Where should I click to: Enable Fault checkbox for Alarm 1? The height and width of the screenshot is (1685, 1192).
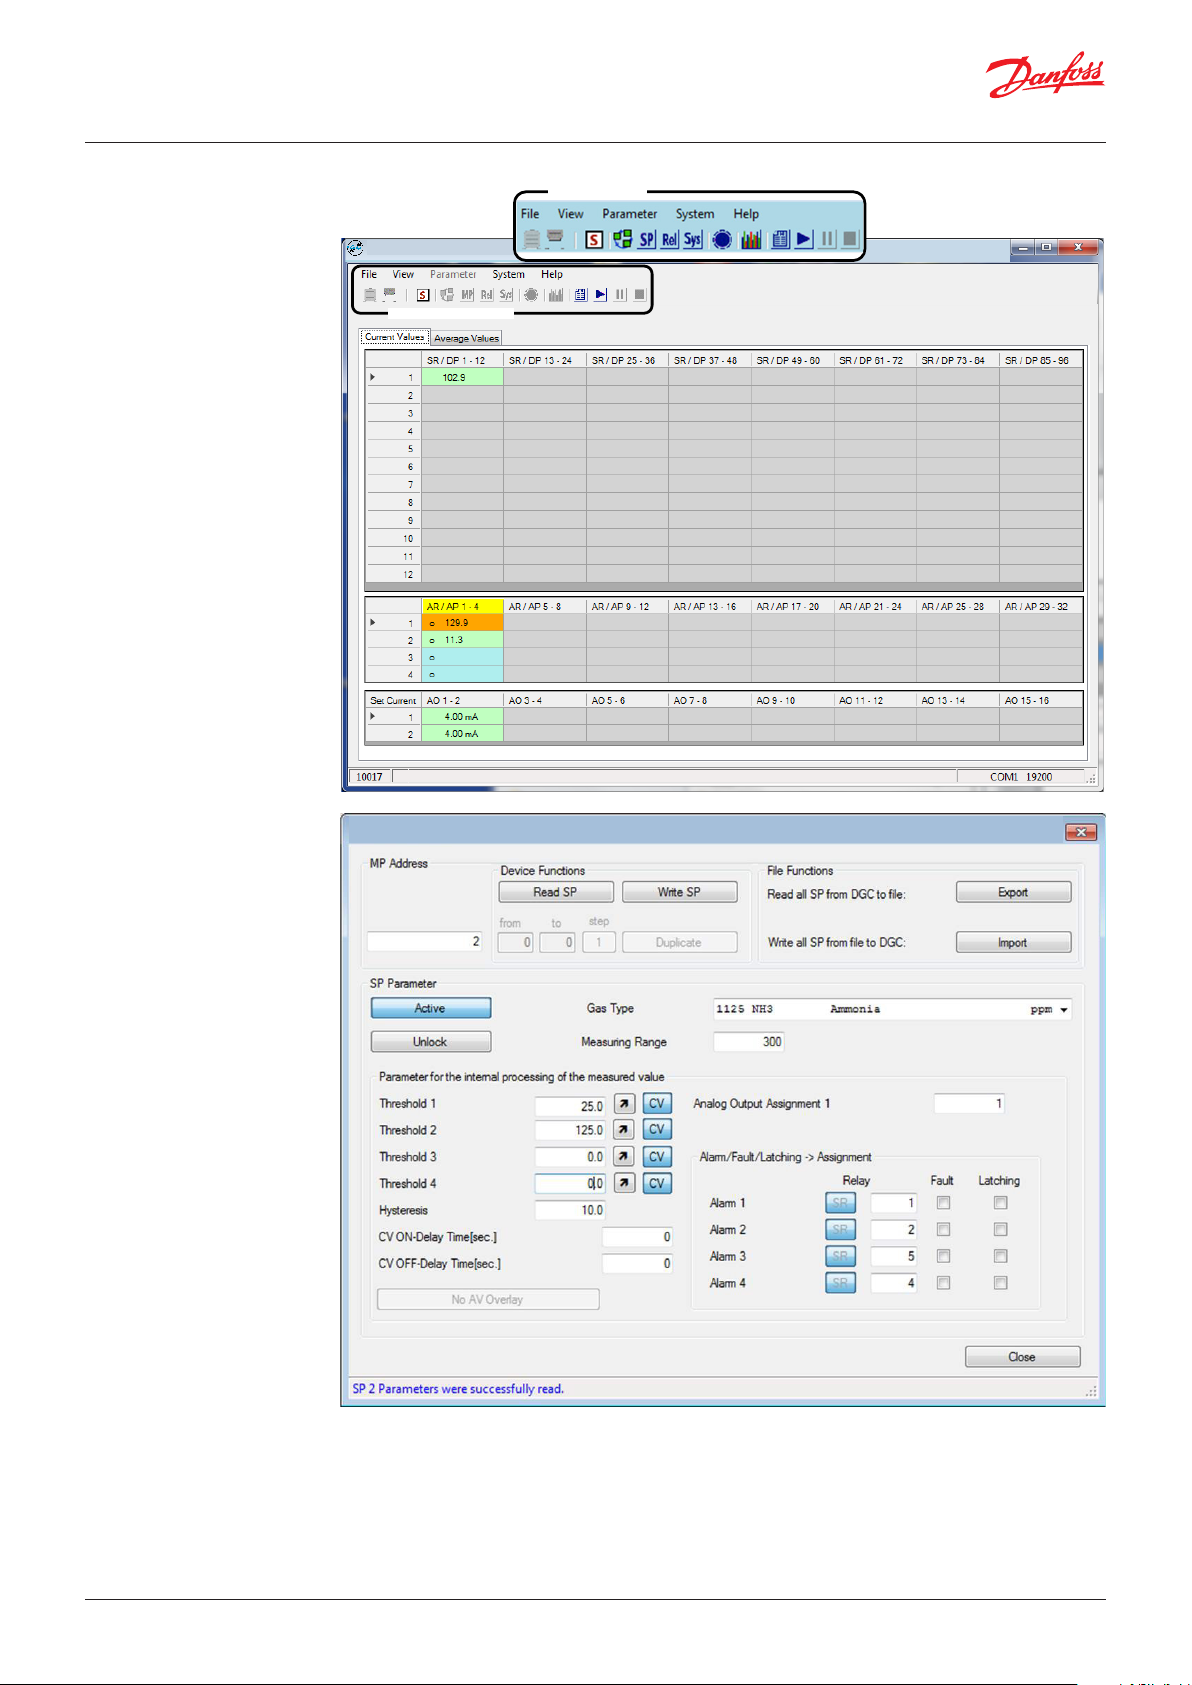(943, 1203)
